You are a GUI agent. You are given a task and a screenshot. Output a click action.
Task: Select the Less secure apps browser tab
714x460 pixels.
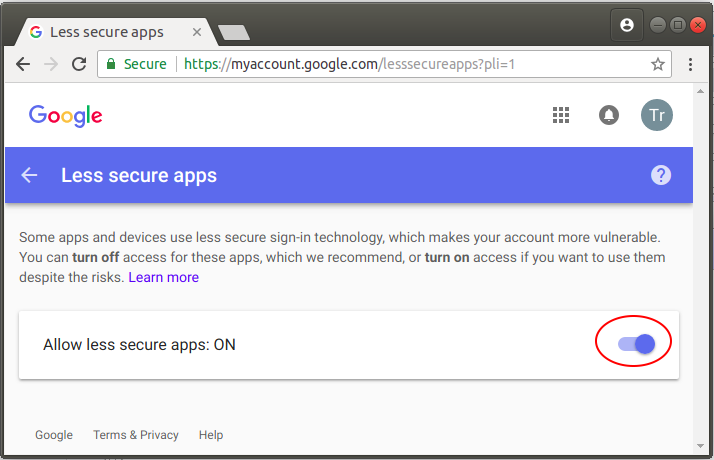(x=116, y=32)
